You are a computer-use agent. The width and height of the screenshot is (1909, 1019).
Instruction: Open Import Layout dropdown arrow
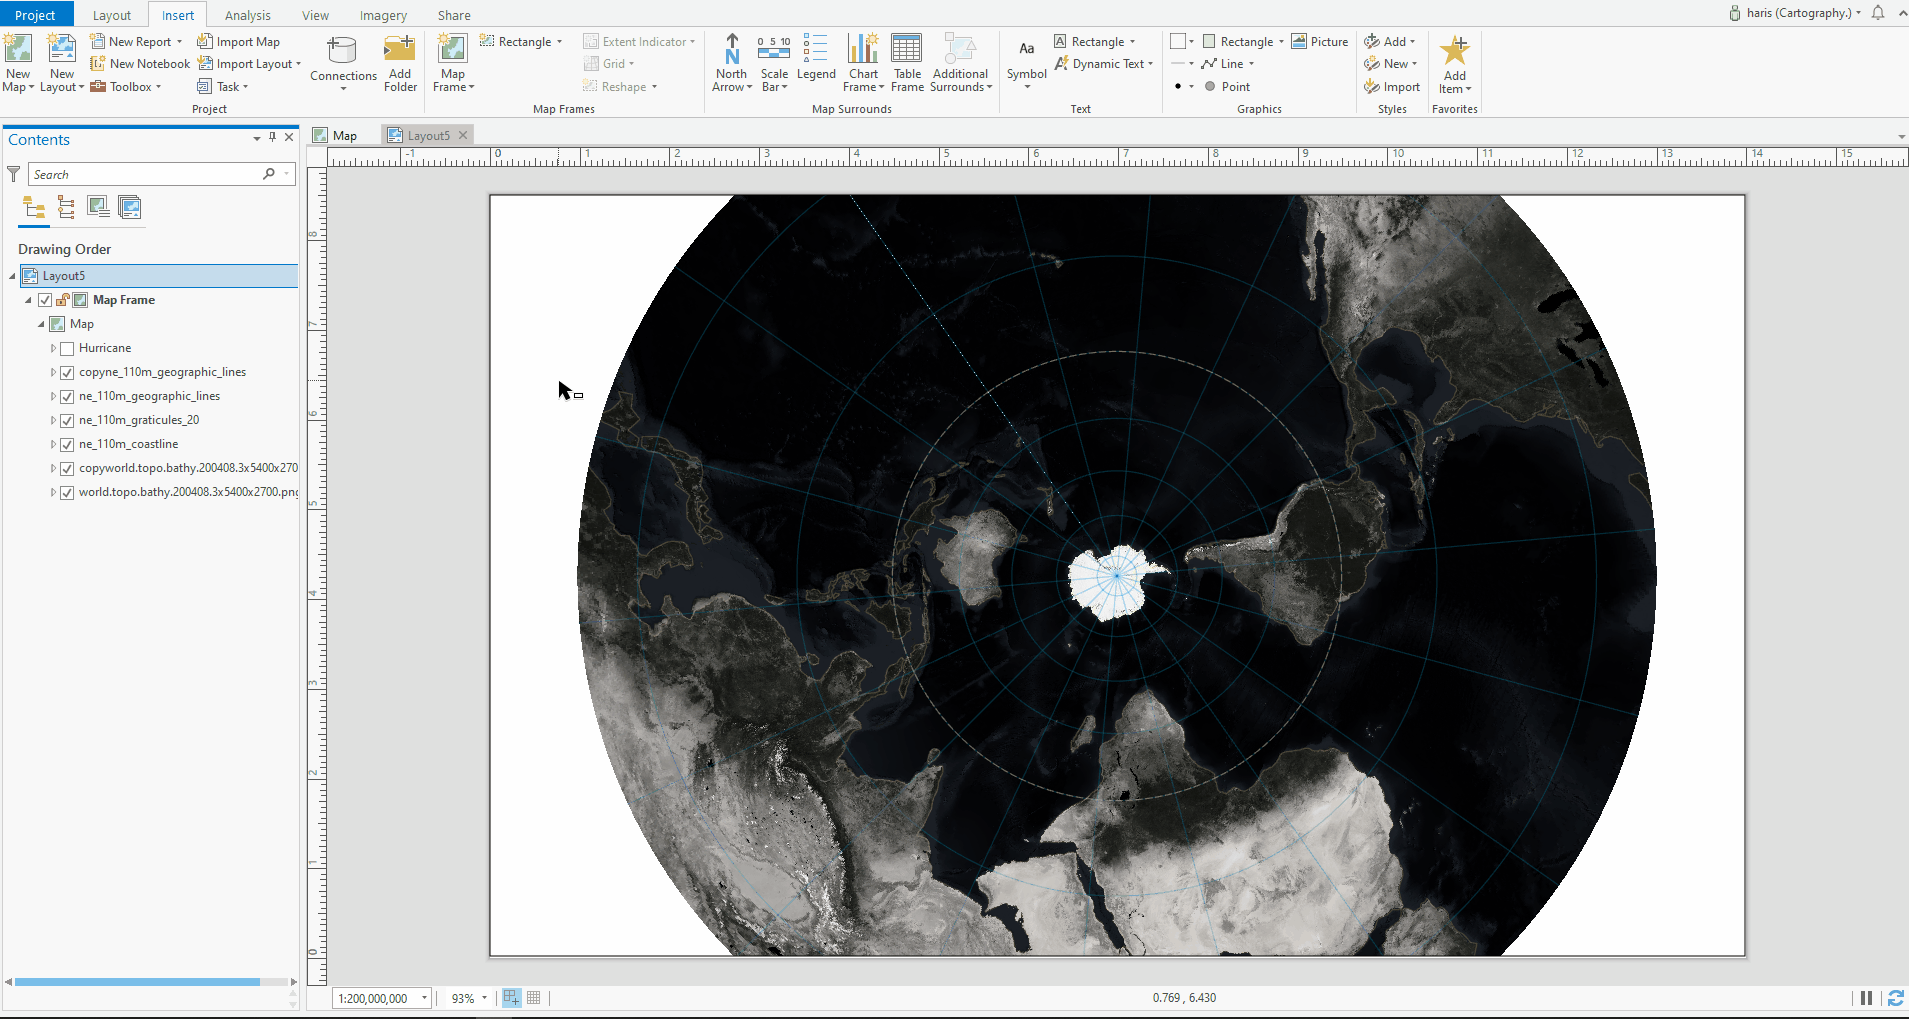[x=298, y=64]
